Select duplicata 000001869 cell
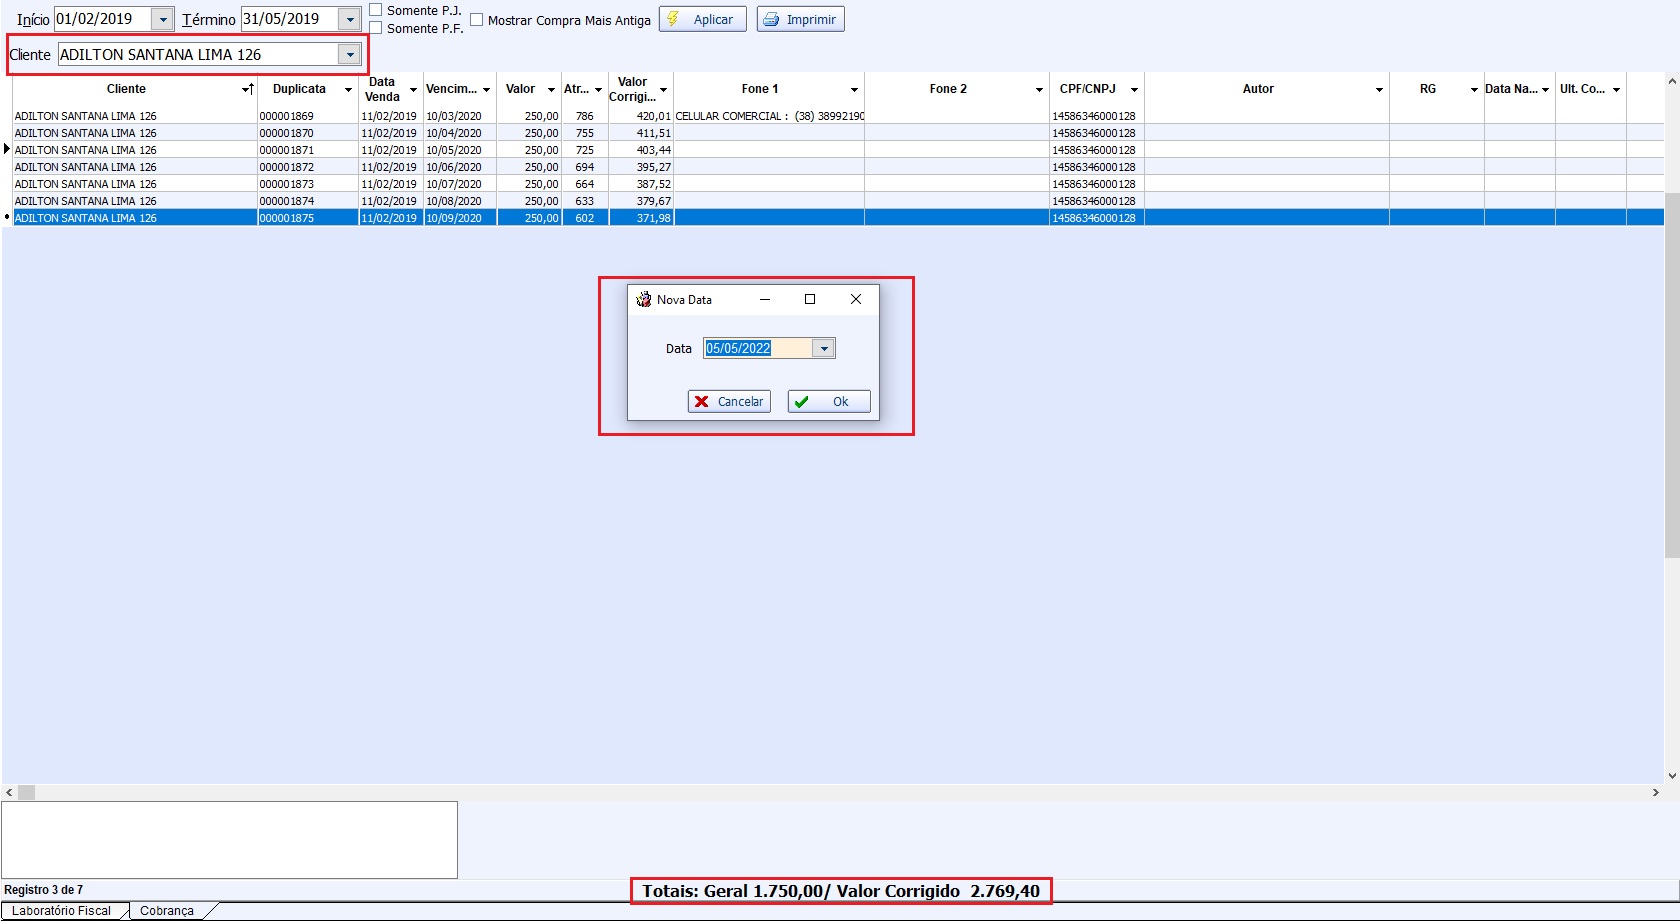This screenshot has width=1680, height=921. 308,116
